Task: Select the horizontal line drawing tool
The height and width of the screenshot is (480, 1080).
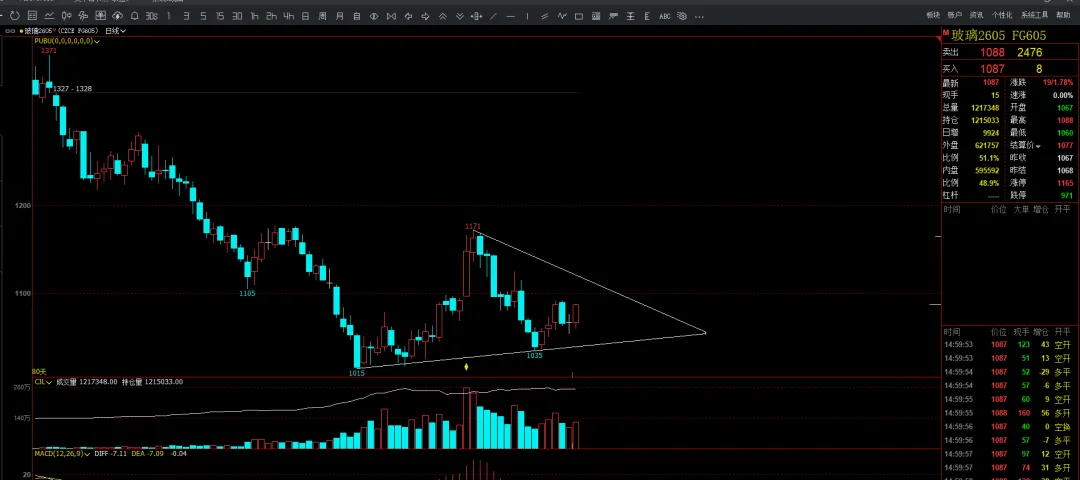Action: coord(510,15)
